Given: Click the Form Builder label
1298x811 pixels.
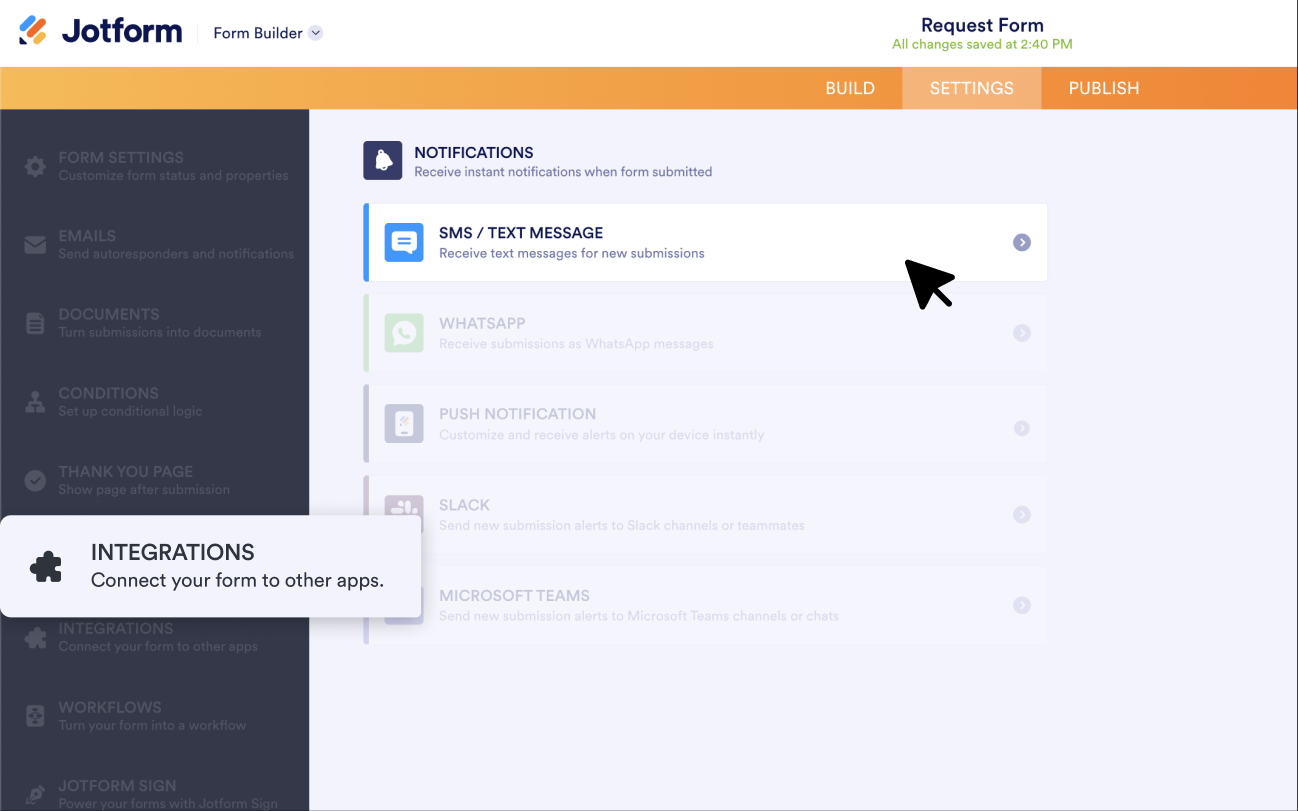Looking at the screenshot, I should (258, 33).
